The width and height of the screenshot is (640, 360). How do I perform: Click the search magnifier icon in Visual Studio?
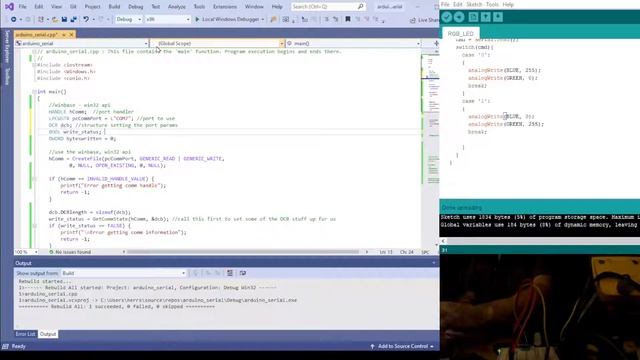[x=360, y=7]
